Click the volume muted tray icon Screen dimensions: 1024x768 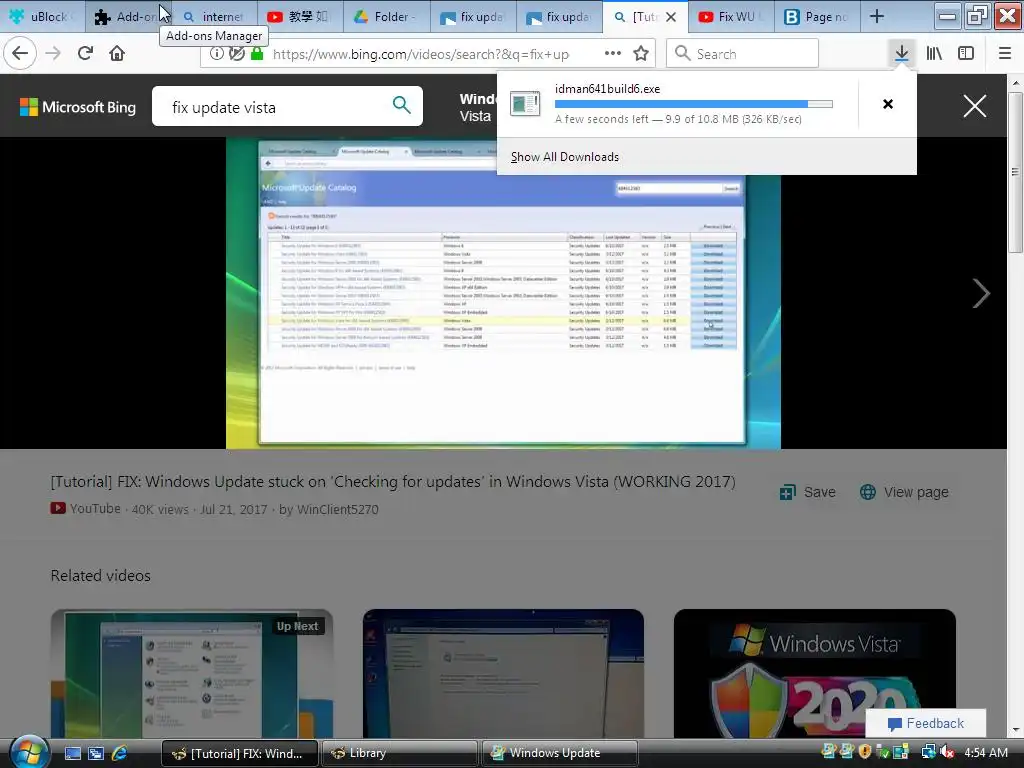[946, 752]
